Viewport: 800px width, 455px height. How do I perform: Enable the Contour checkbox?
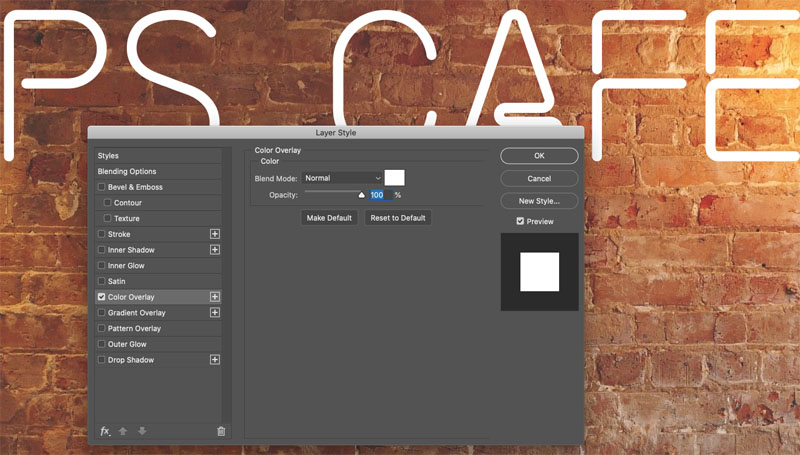(107, 203)
